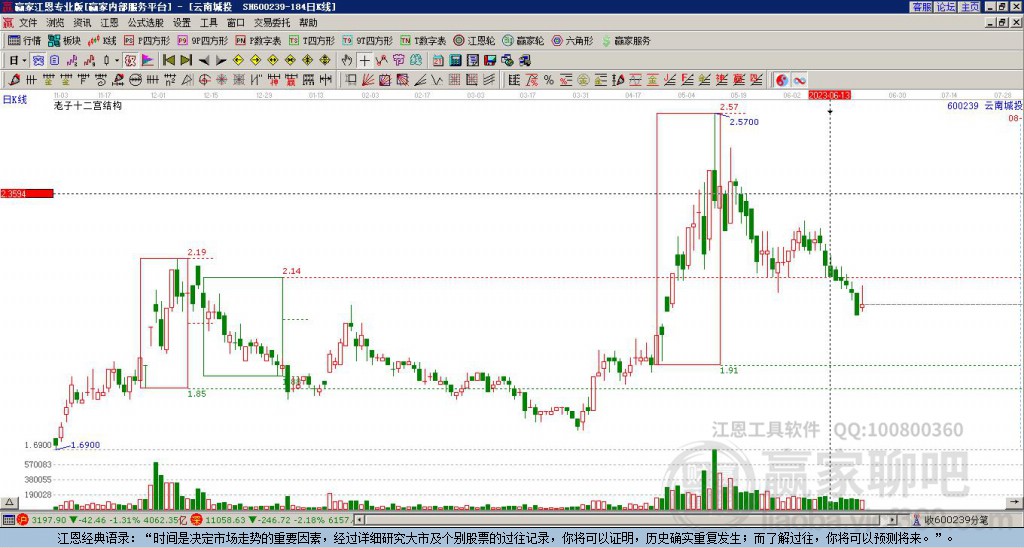Click the 沪 Shanghai index icon

pos(22,520)
